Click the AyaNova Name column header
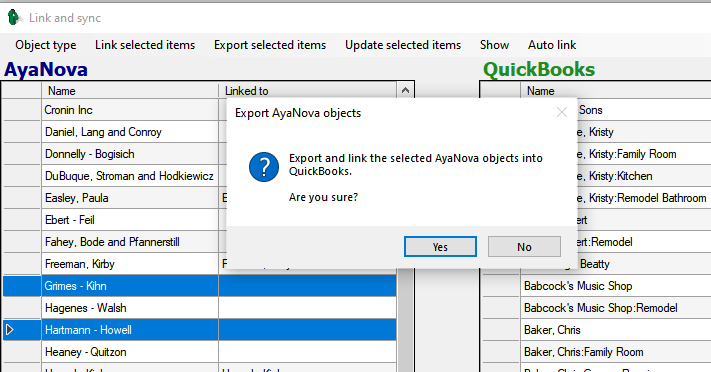 tap(130, 91)
